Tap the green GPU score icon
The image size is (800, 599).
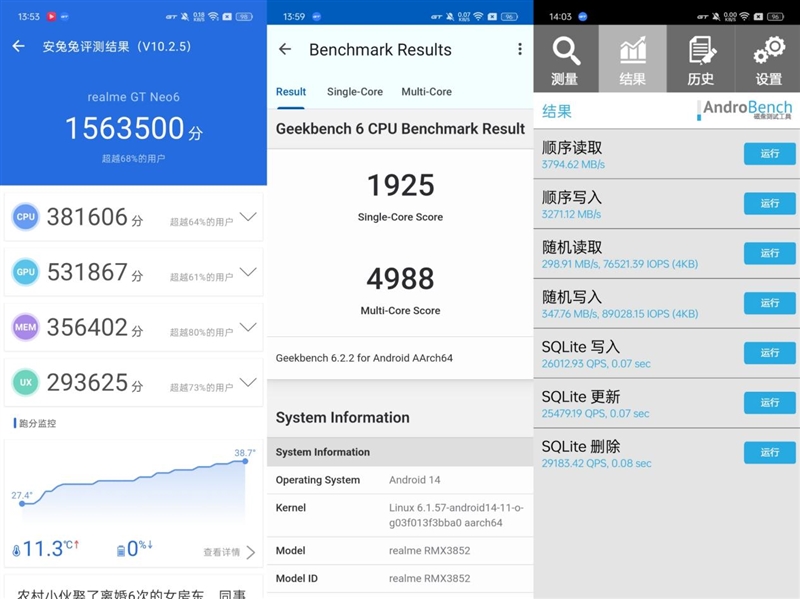click(x=26, y=272)
